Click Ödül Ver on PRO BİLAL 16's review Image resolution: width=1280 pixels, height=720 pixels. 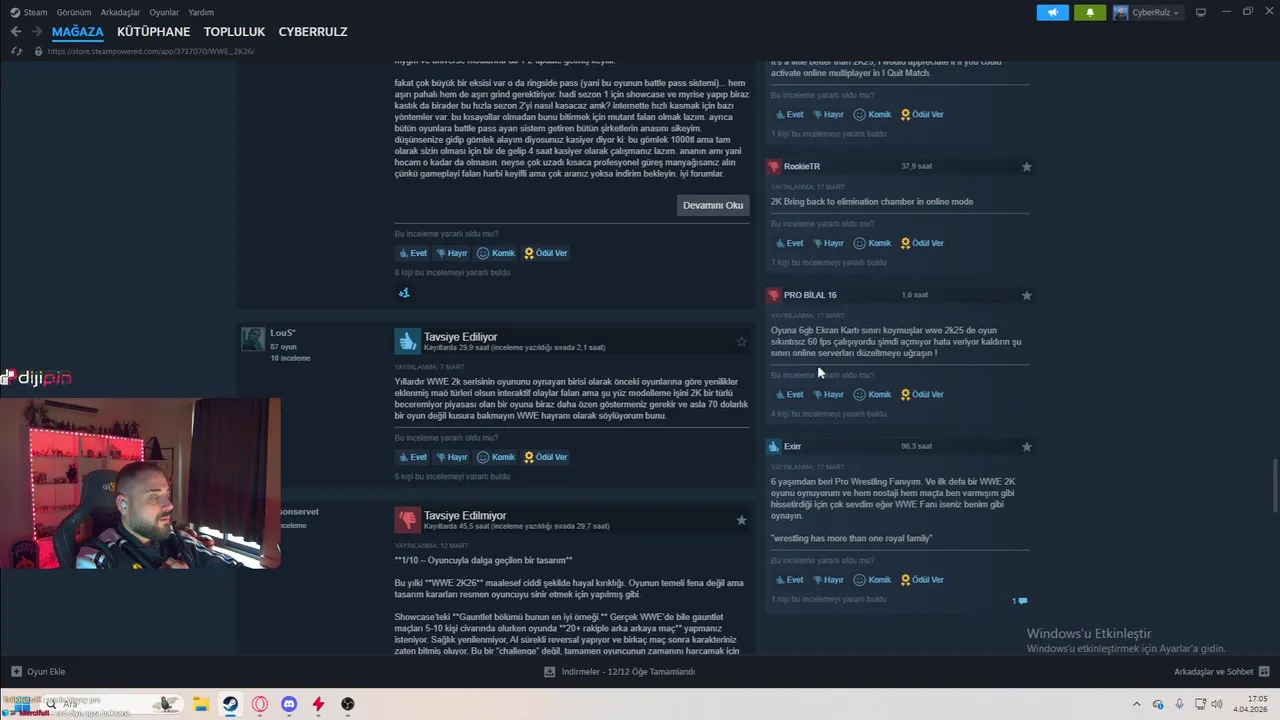coord(922,394)
